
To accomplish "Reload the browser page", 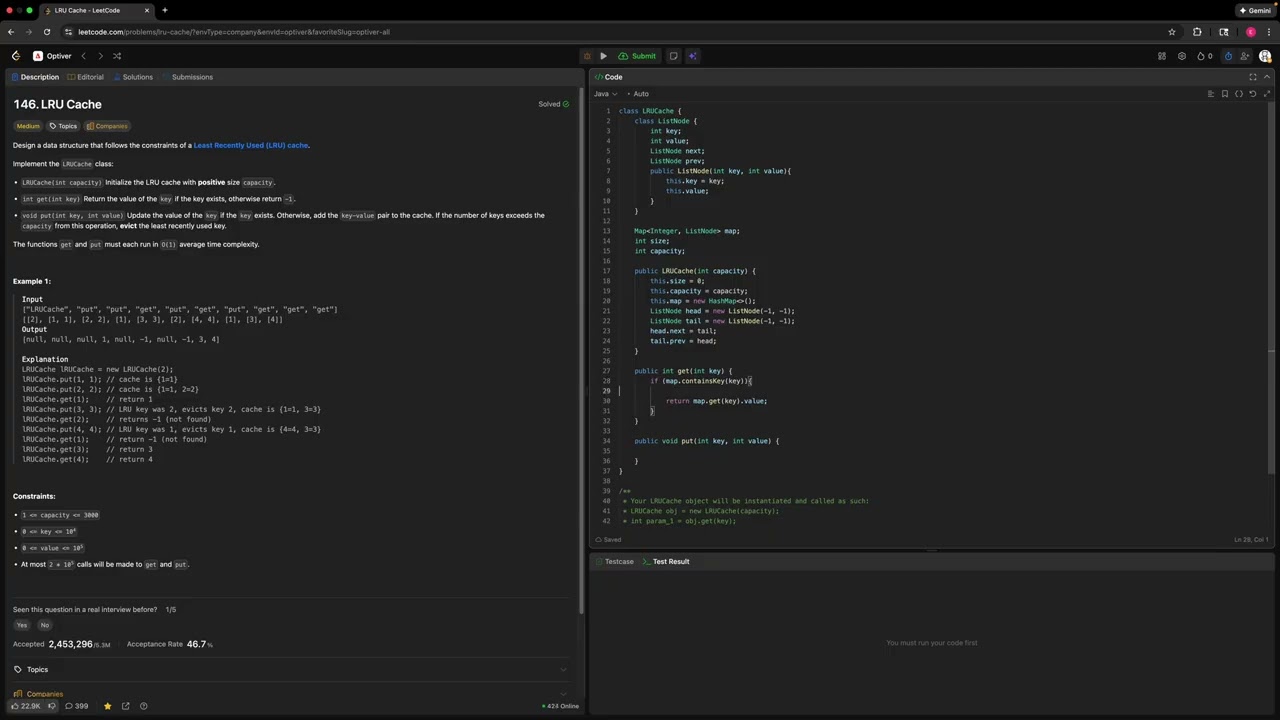I will click(x=46, y=32).
